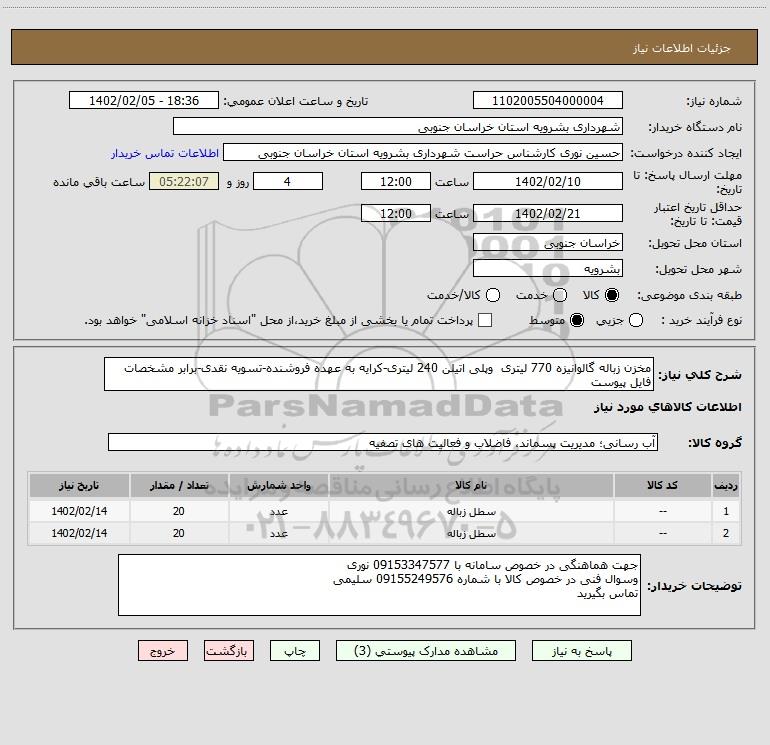The width and height of the screenshot is (770, 745).
Task: Click سطل زباله in row 2
Action: pyautogui.click(x=471, y=533)
